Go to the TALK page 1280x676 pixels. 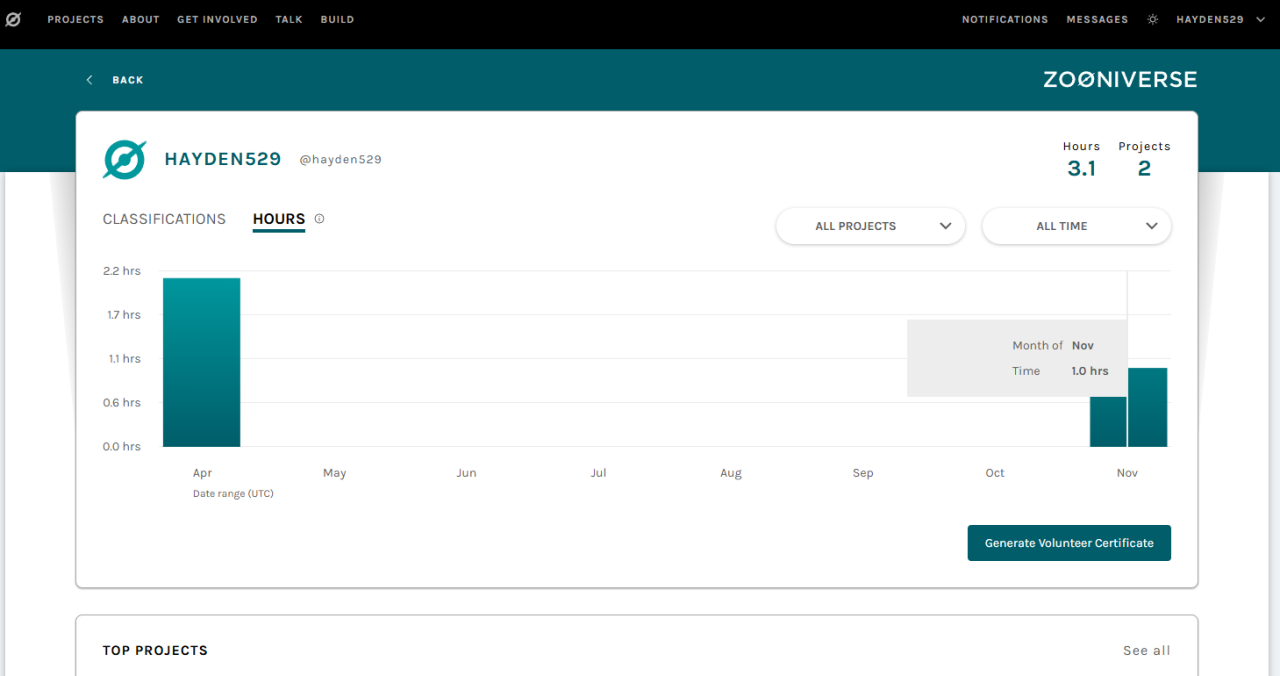click(289, 19)
